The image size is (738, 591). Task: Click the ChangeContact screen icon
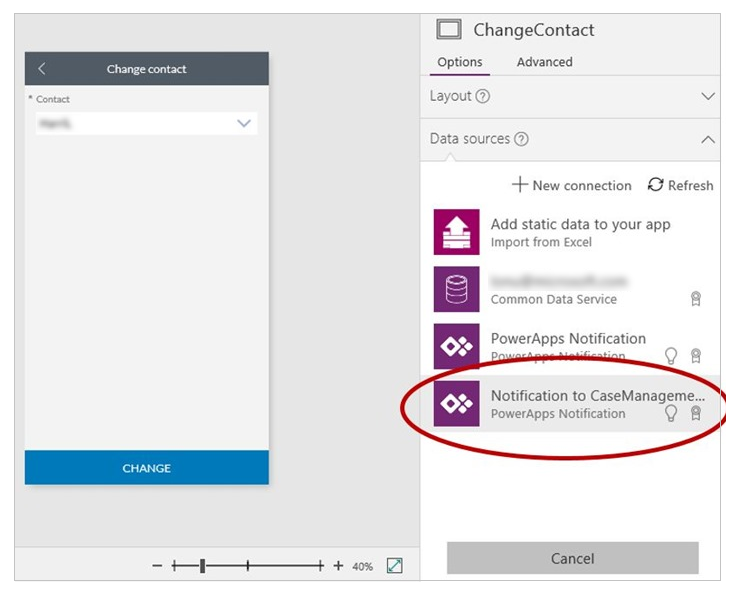click(x=449, y=29)
